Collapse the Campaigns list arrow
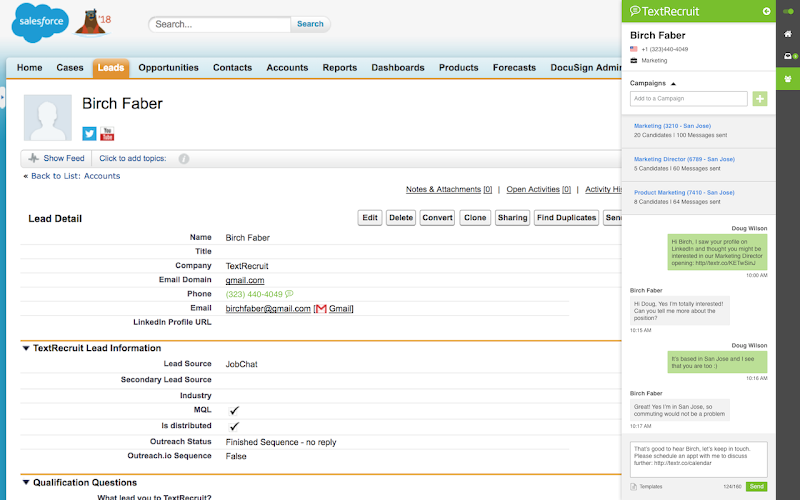The image size is (800, 500). point(673,83)
